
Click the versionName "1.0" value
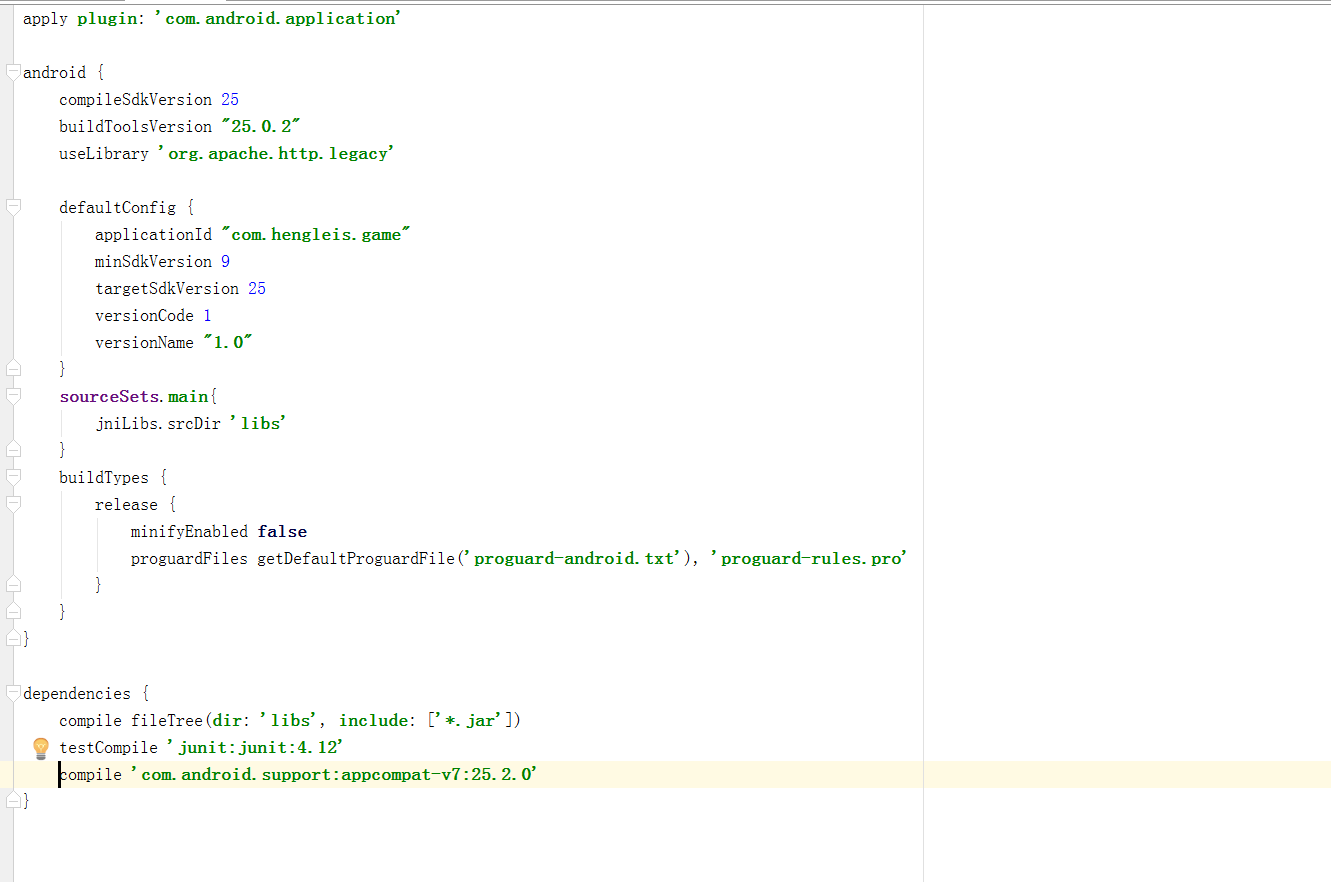(227, 343)
